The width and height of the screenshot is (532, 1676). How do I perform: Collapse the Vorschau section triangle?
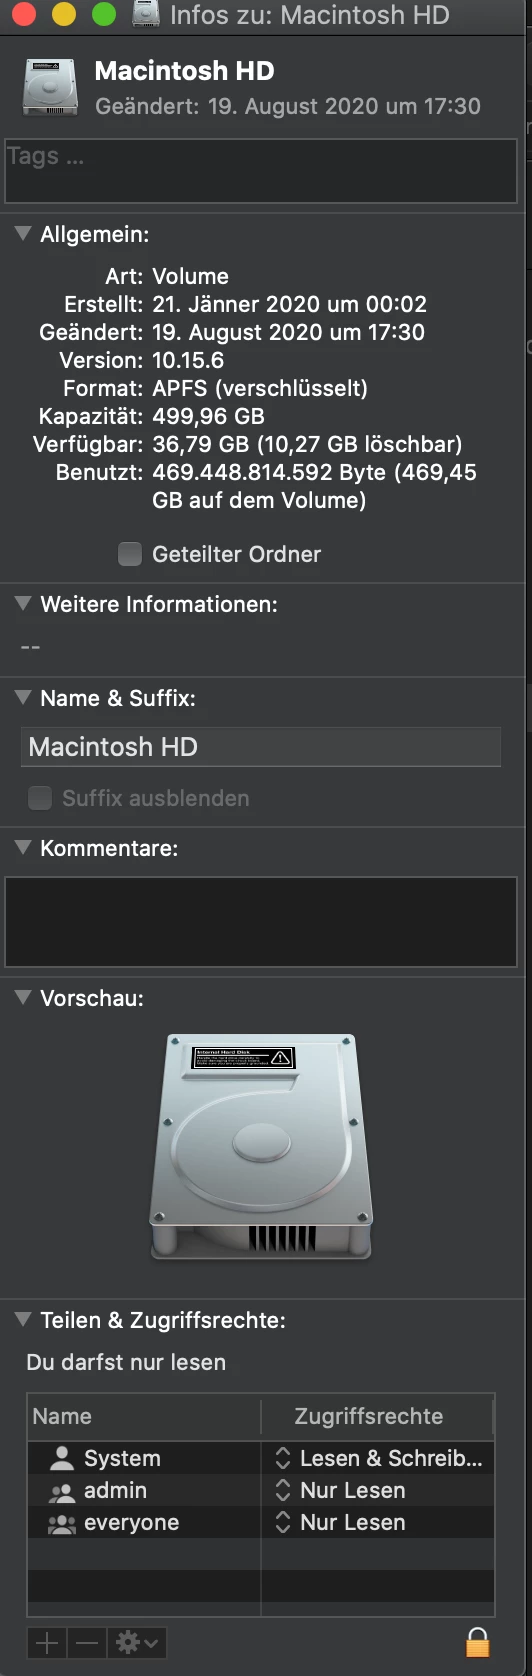[x=23, y=997]
